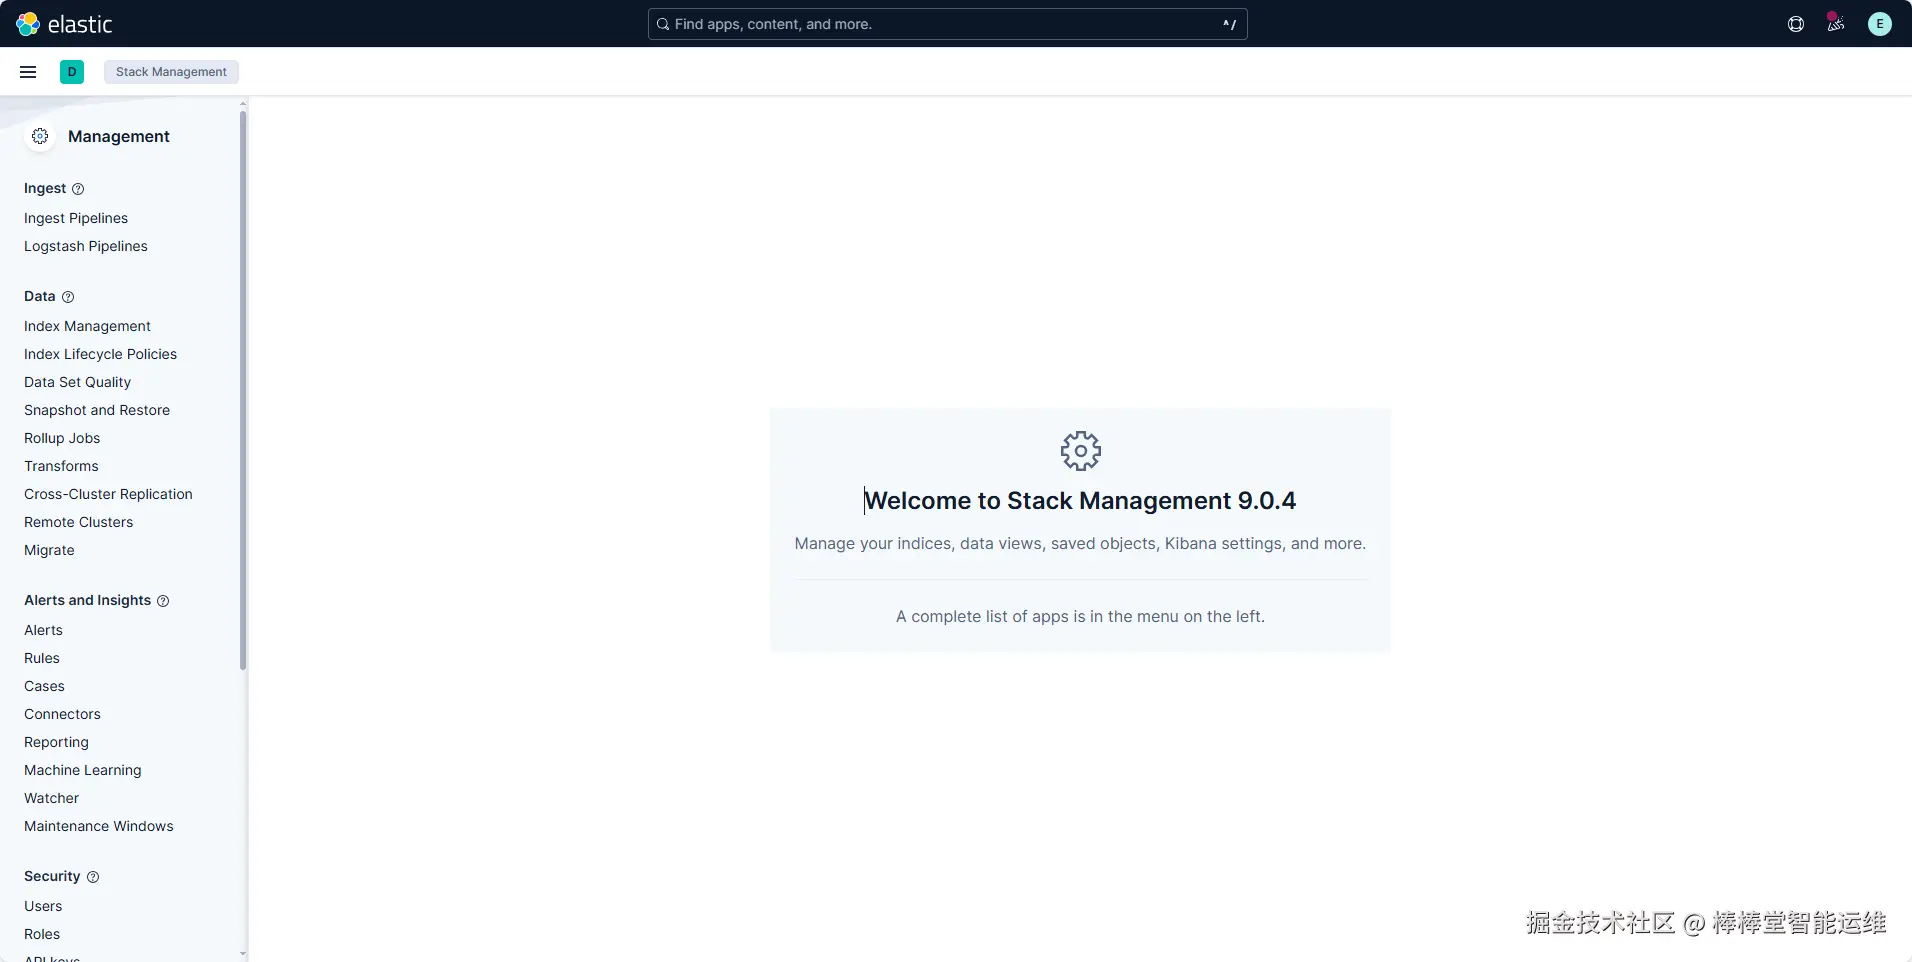Open the hamburger navigation menu
The image size is (1912, 962).
coord(28,72)
